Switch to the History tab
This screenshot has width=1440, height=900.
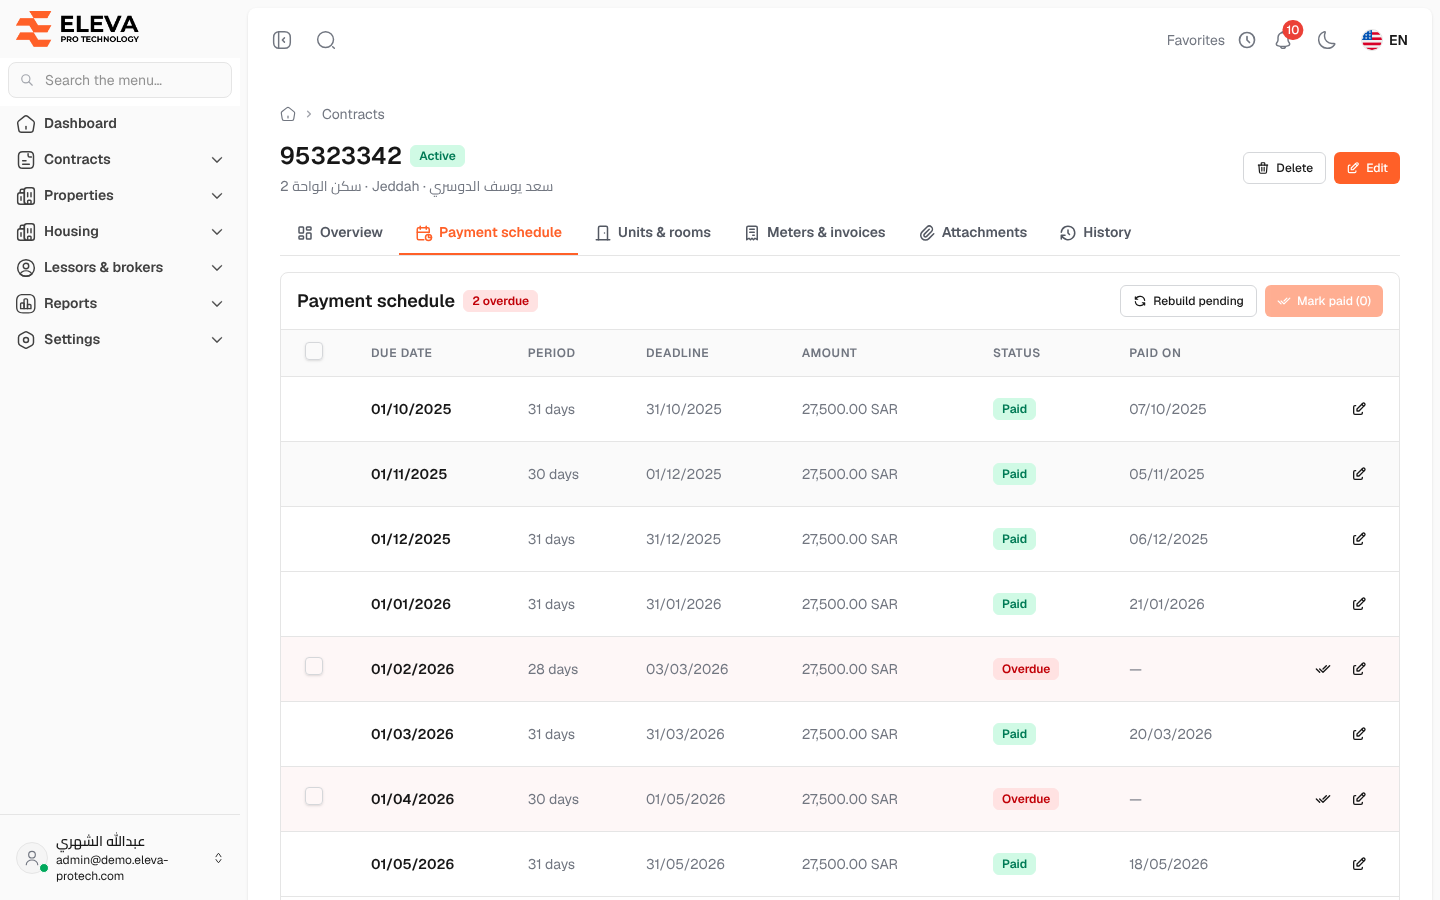[1095, 232]
